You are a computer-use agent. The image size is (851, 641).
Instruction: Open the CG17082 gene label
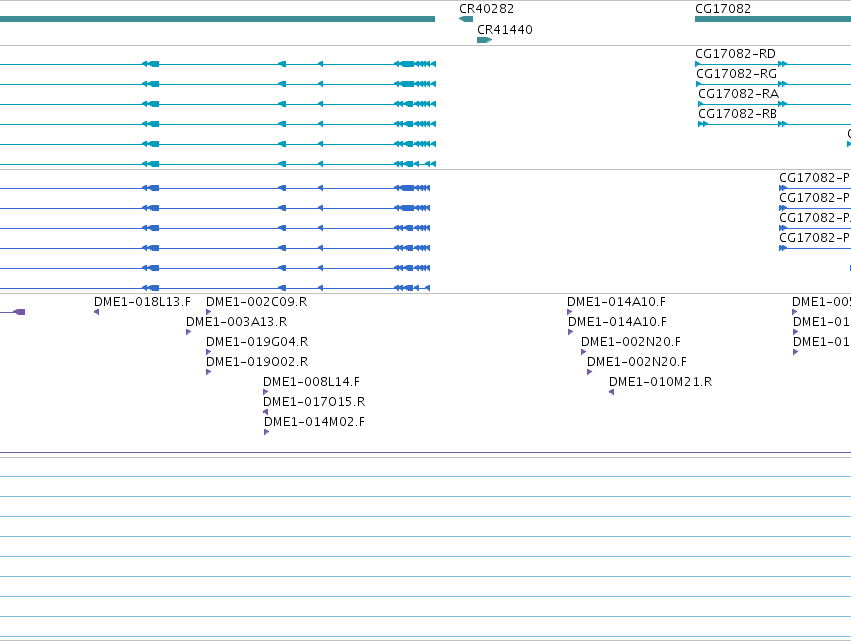723,9
